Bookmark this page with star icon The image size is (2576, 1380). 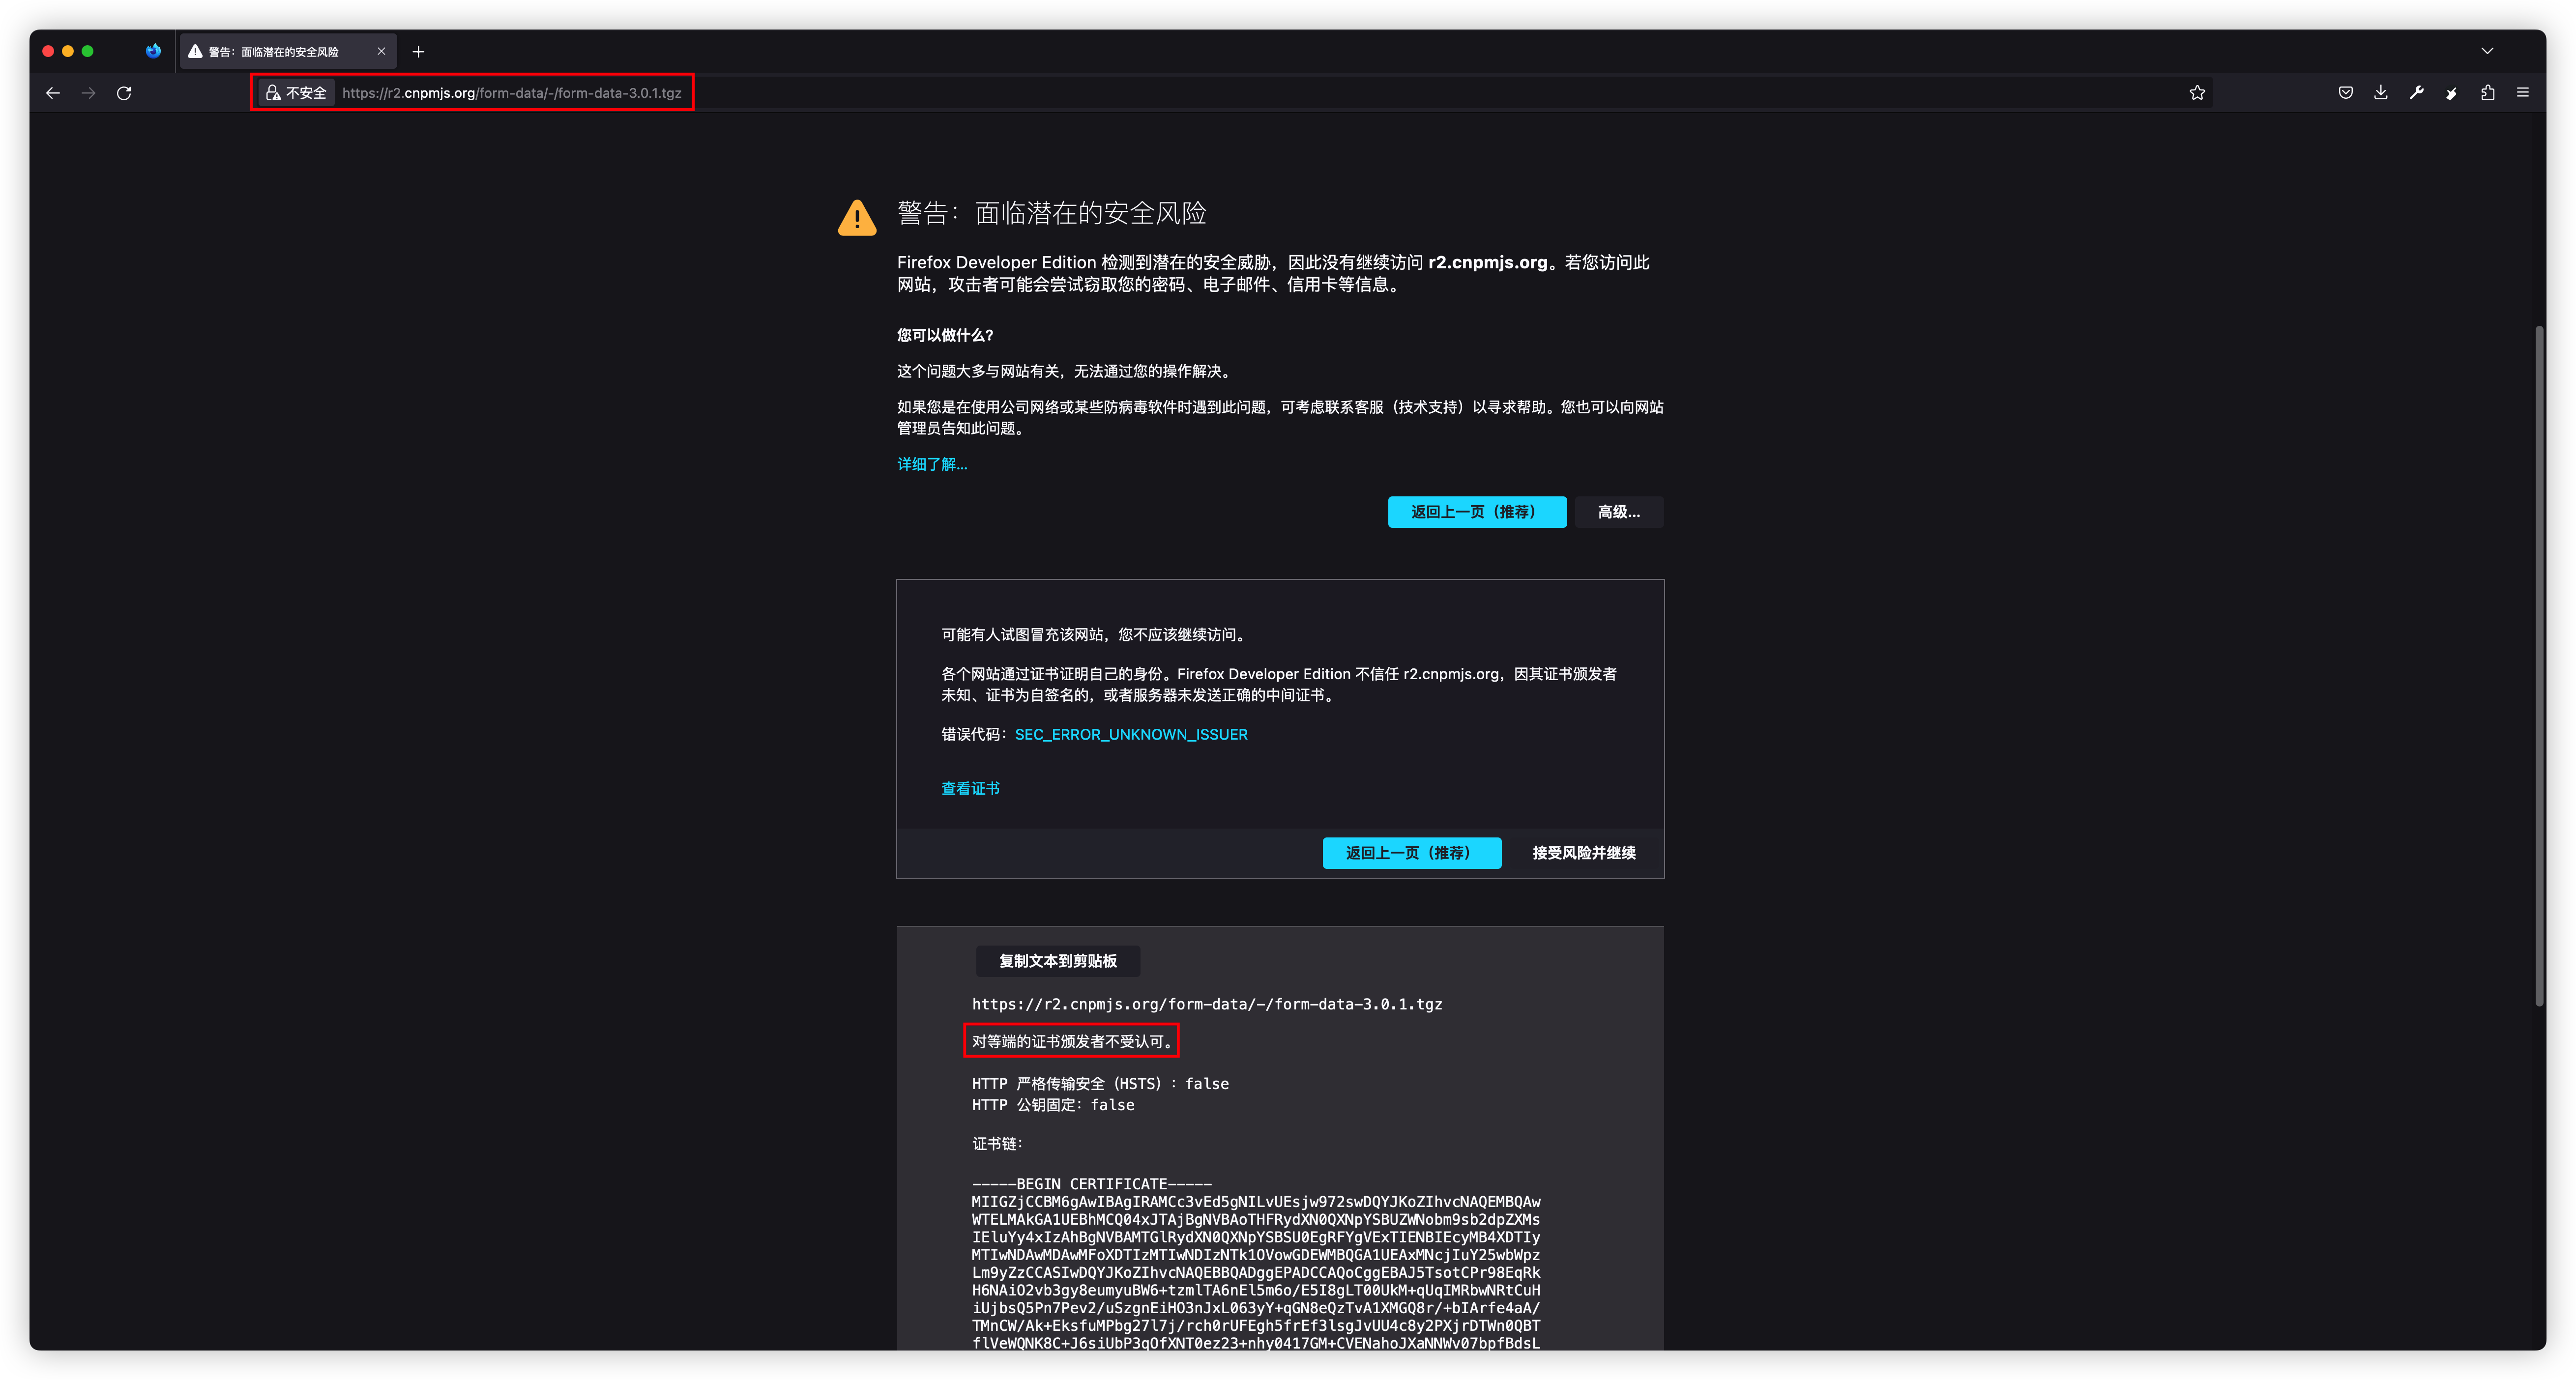[2196, 93]
